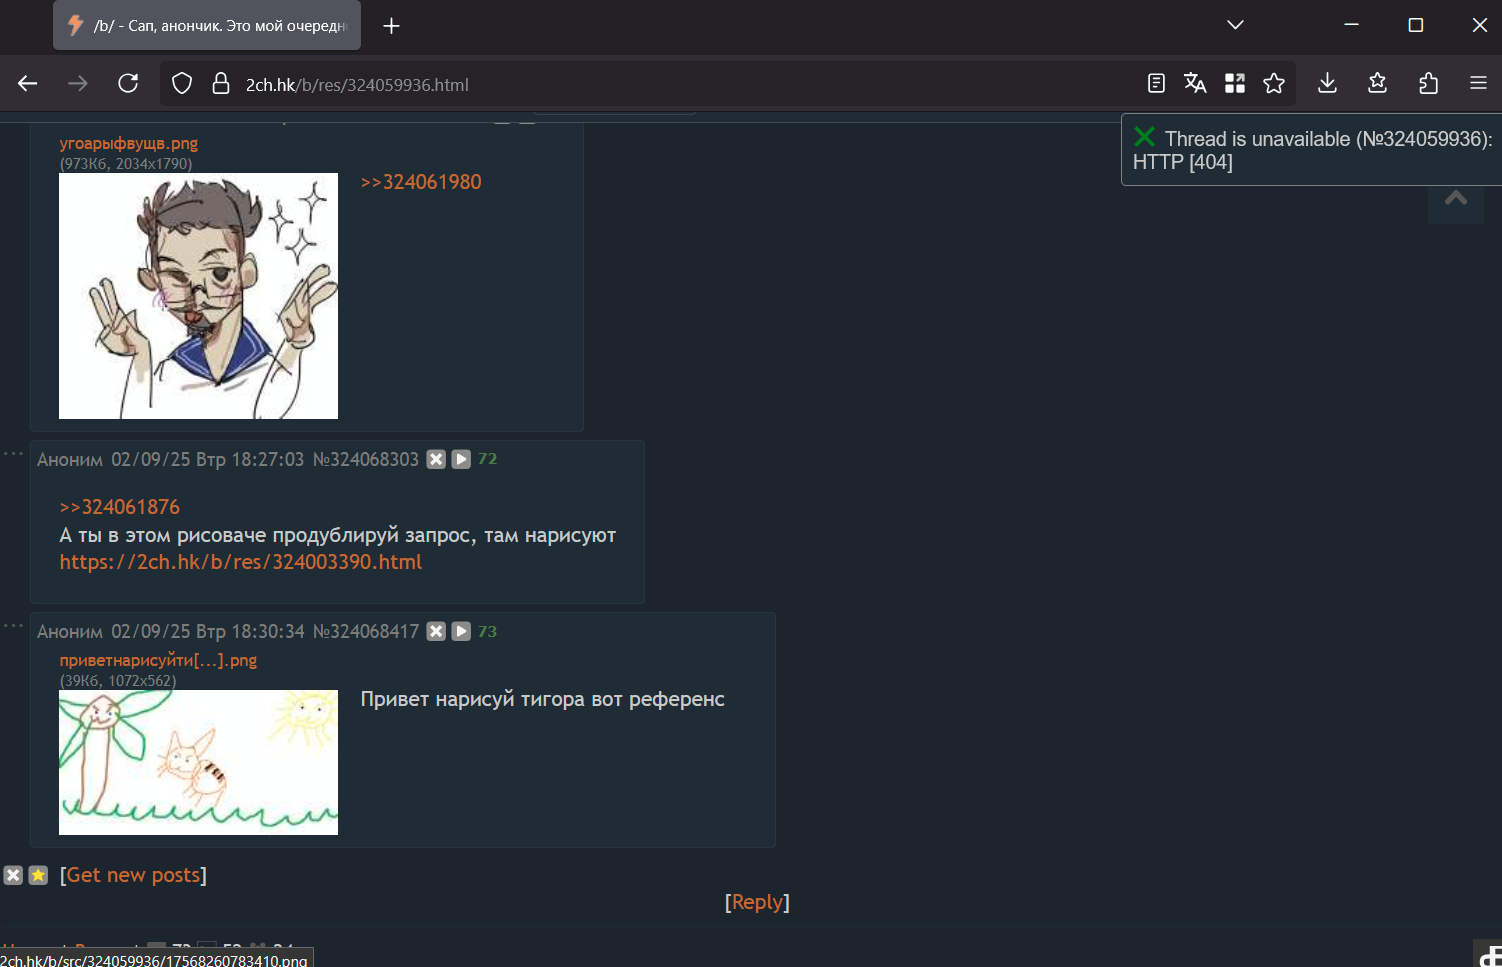Open the Extensions puzzle icon
Image resolution: width=1502 pixels, height=967 pixels.
tap(1428, 84)
